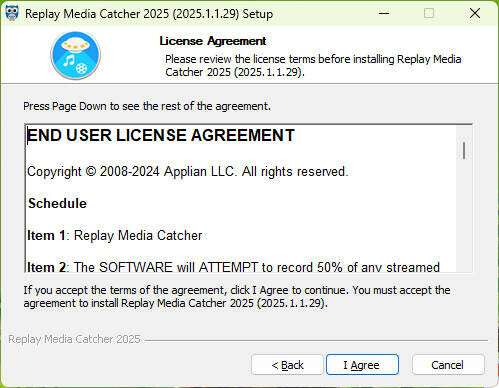The image size is (499, 388).
Task: Click the License Agreement header title
Action: point(213,41)
